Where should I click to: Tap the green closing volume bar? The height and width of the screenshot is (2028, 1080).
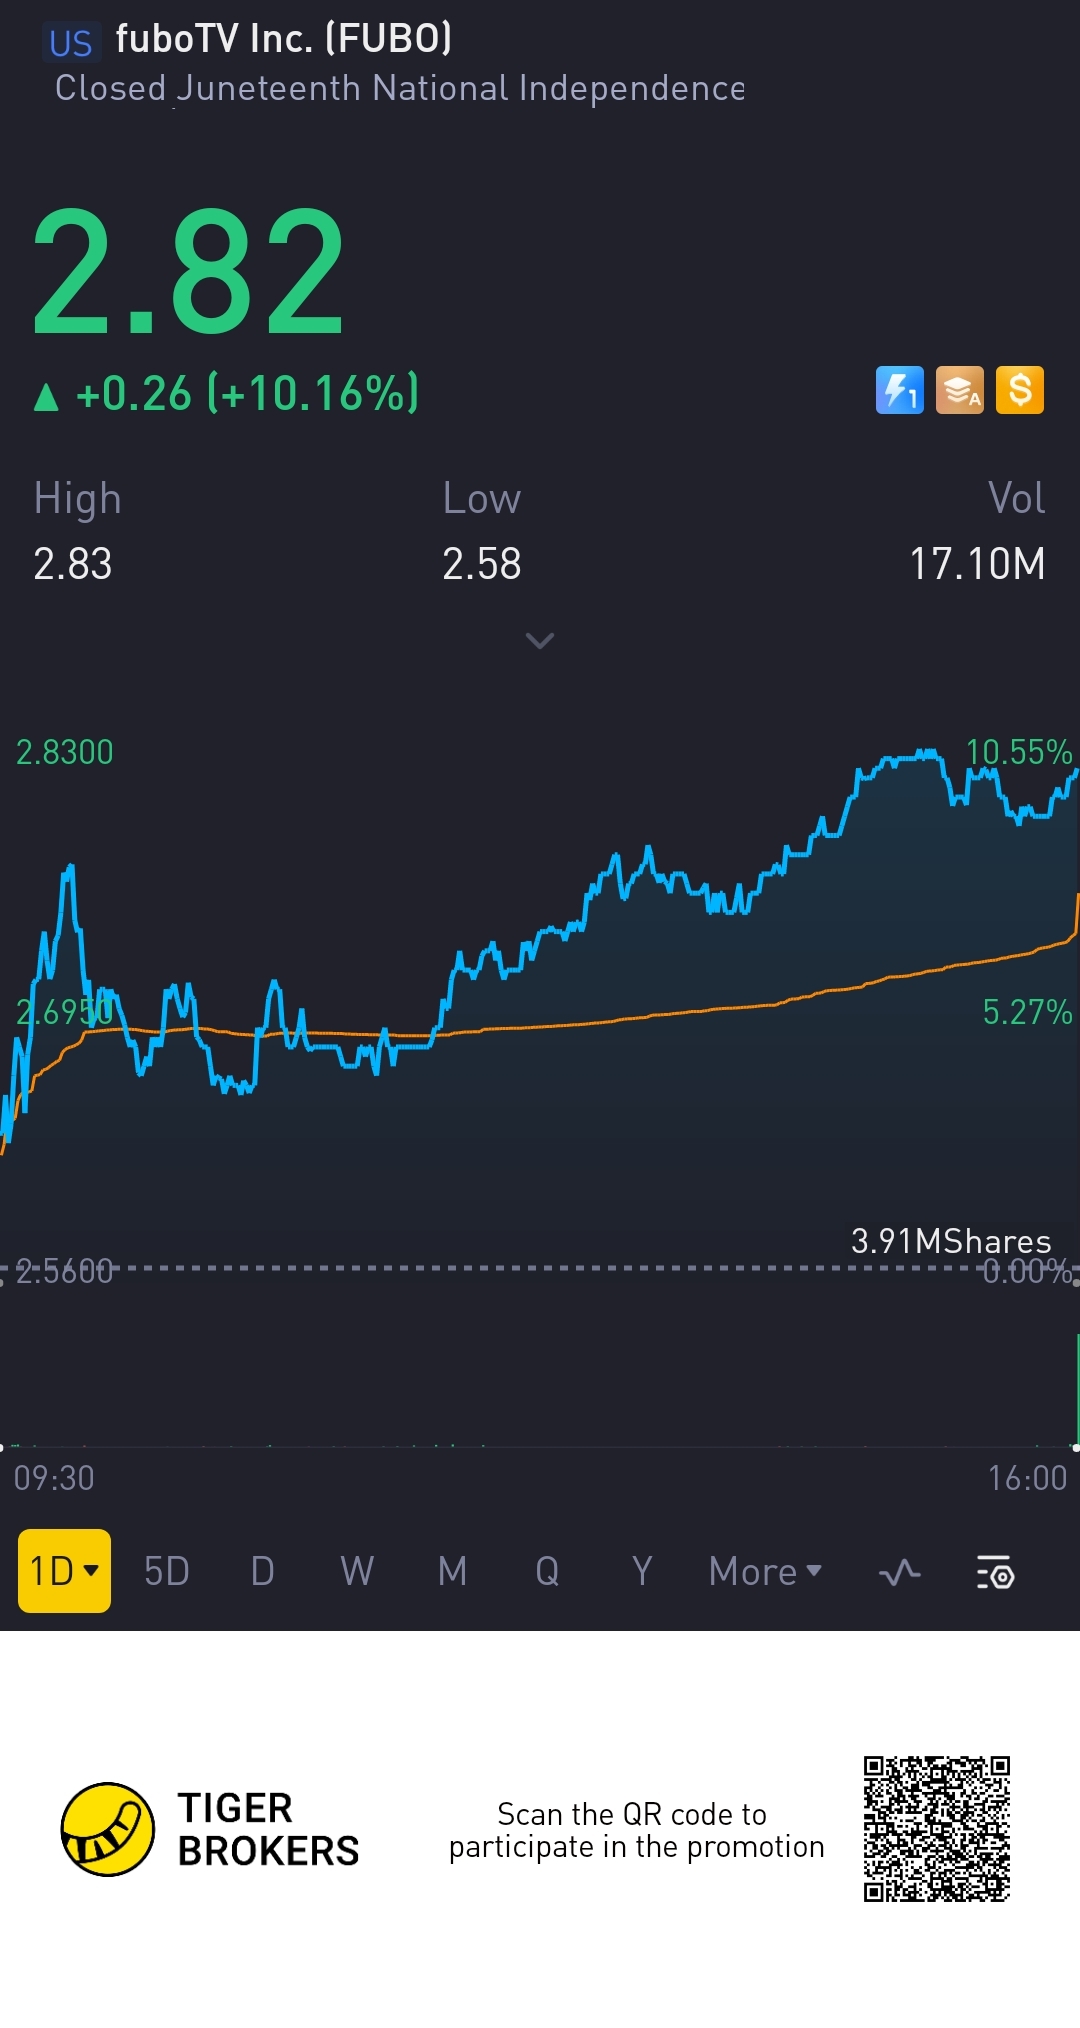[x=1077, y=1390]
